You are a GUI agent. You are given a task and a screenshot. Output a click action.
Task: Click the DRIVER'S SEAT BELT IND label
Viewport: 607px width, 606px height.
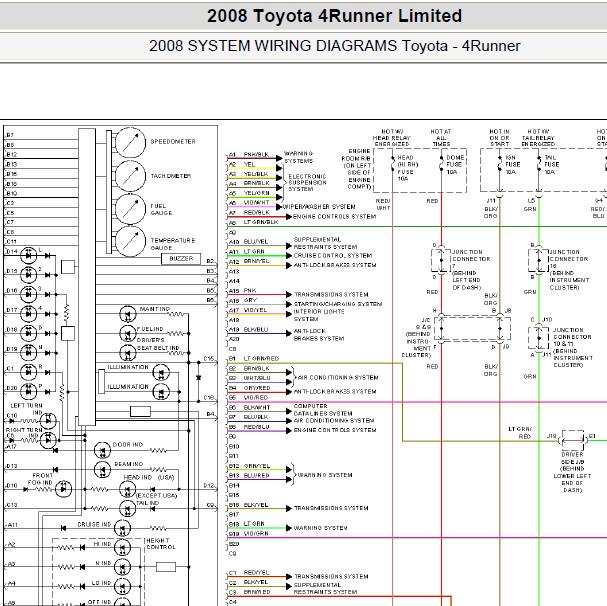pyautogui.click(x=158, y=344)
